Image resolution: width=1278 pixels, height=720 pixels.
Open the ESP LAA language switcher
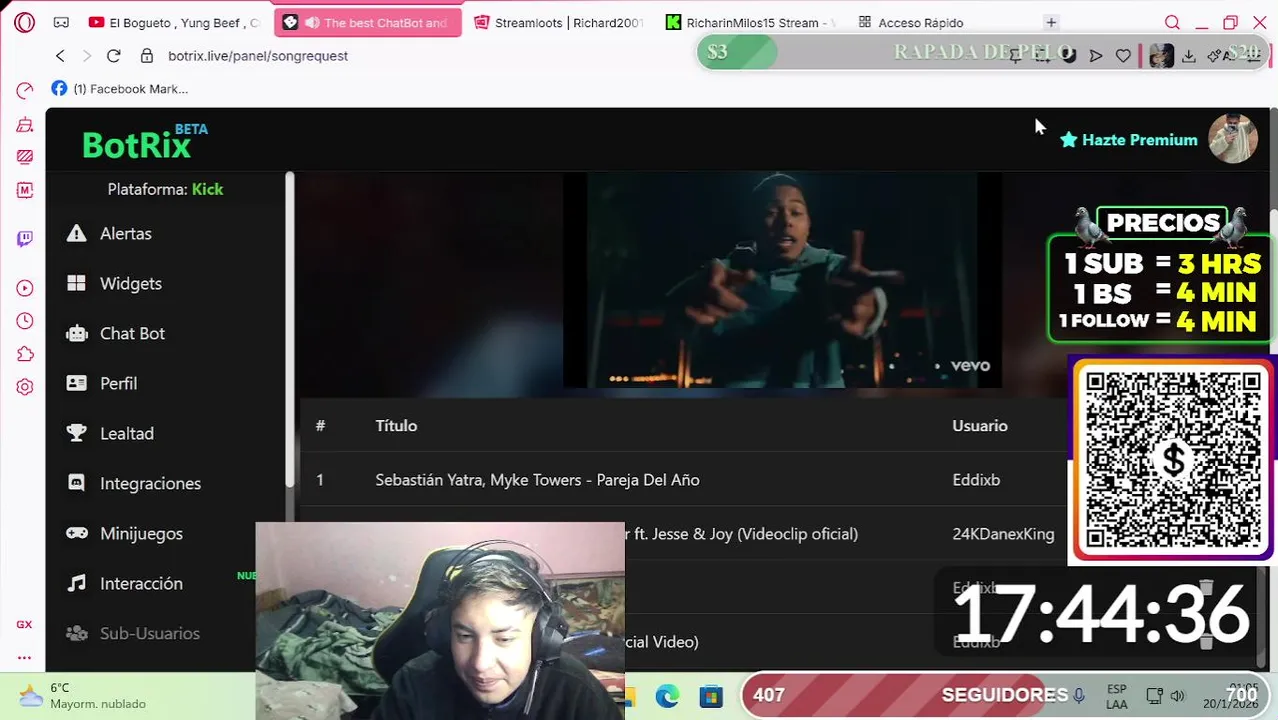[1117, 697]
